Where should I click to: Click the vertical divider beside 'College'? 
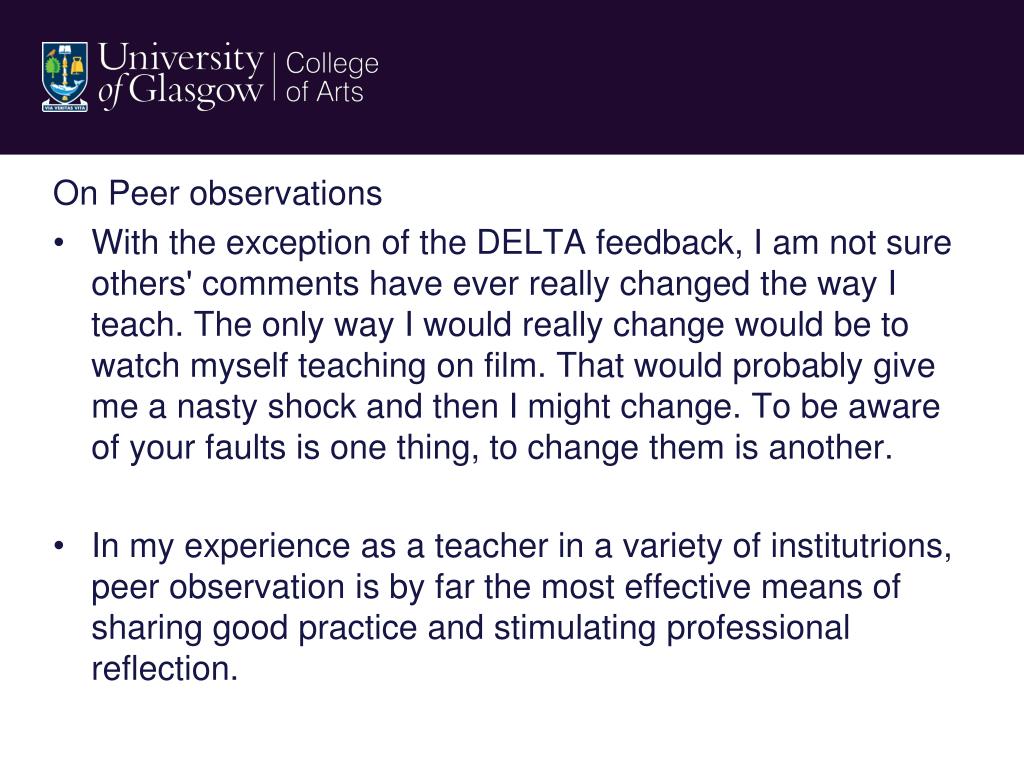[x=274, y=78]
